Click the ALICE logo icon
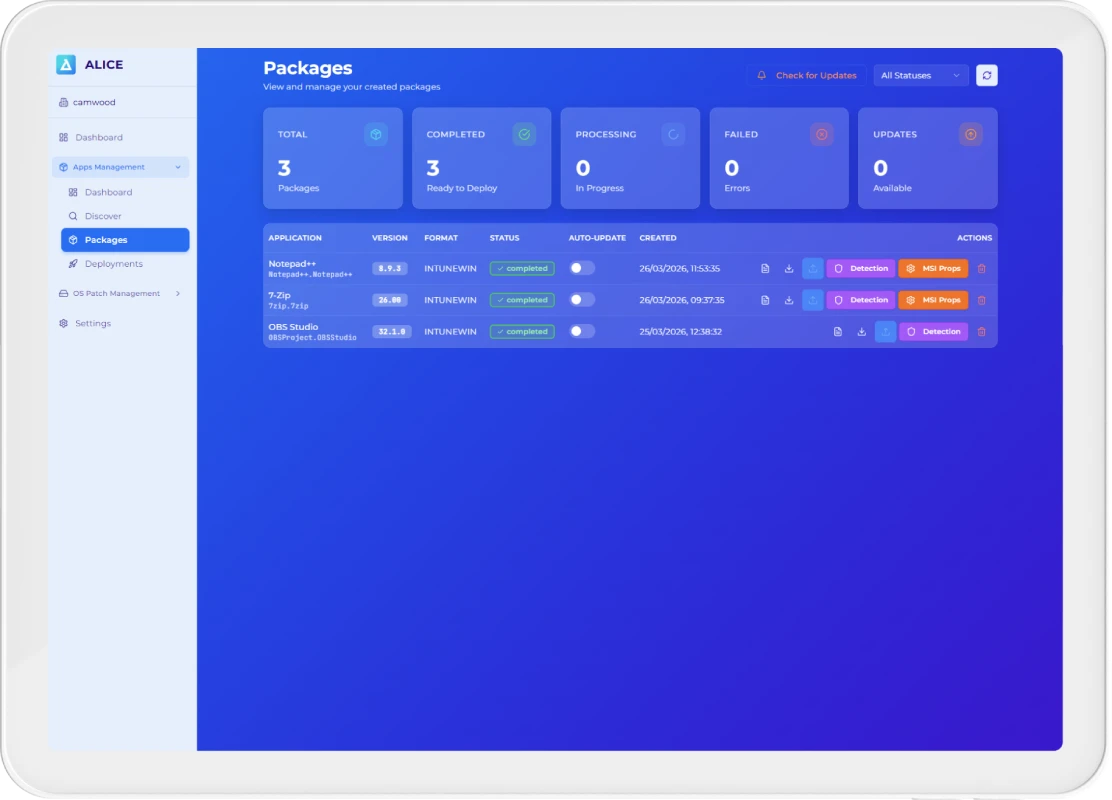Viewport: 1112px width, 800px height. tap(66, 65)
